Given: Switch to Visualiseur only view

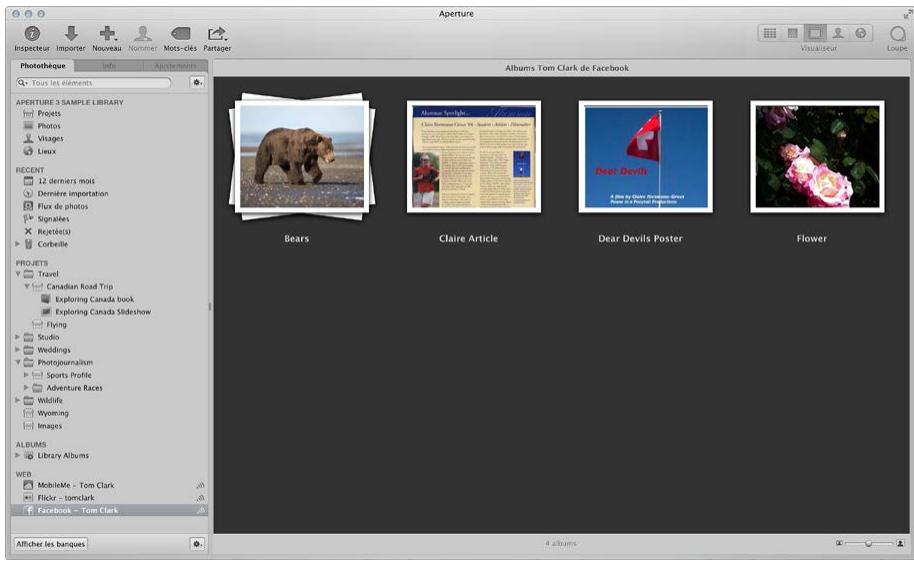Looking at the screenshot, I should pyautogui.click(x=815, y=33).
